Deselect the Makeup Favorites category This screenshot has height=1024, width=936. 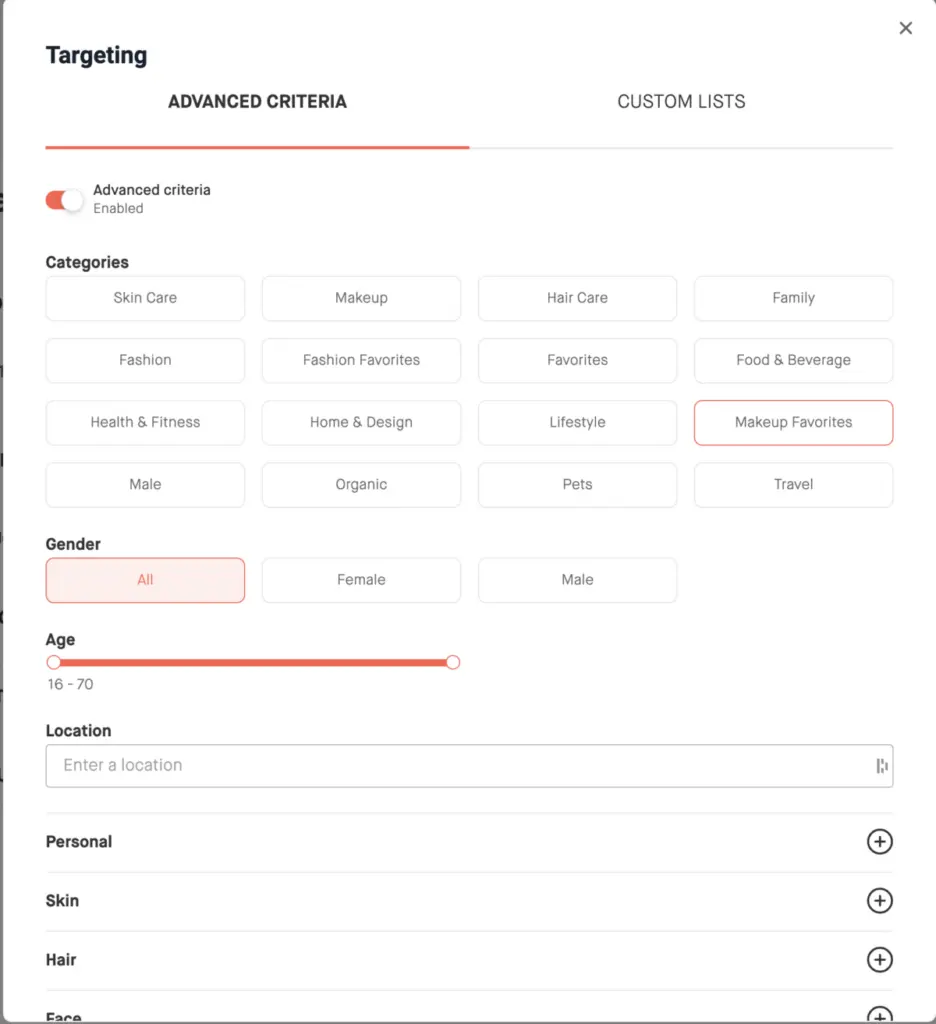pyautogui.click(x=793, y=422)
